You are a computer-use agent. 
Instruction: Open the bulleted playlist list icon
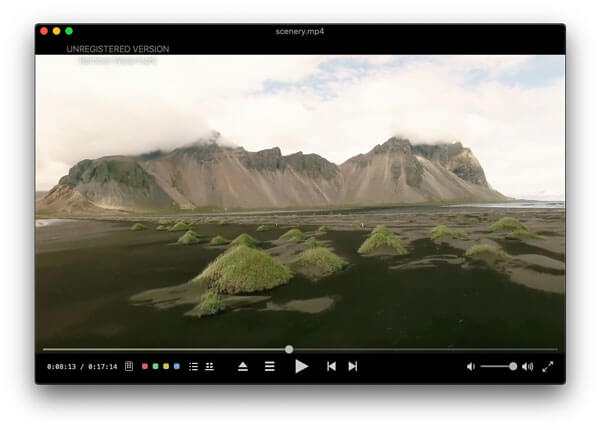pyautogui.click(x=194, y=366)
